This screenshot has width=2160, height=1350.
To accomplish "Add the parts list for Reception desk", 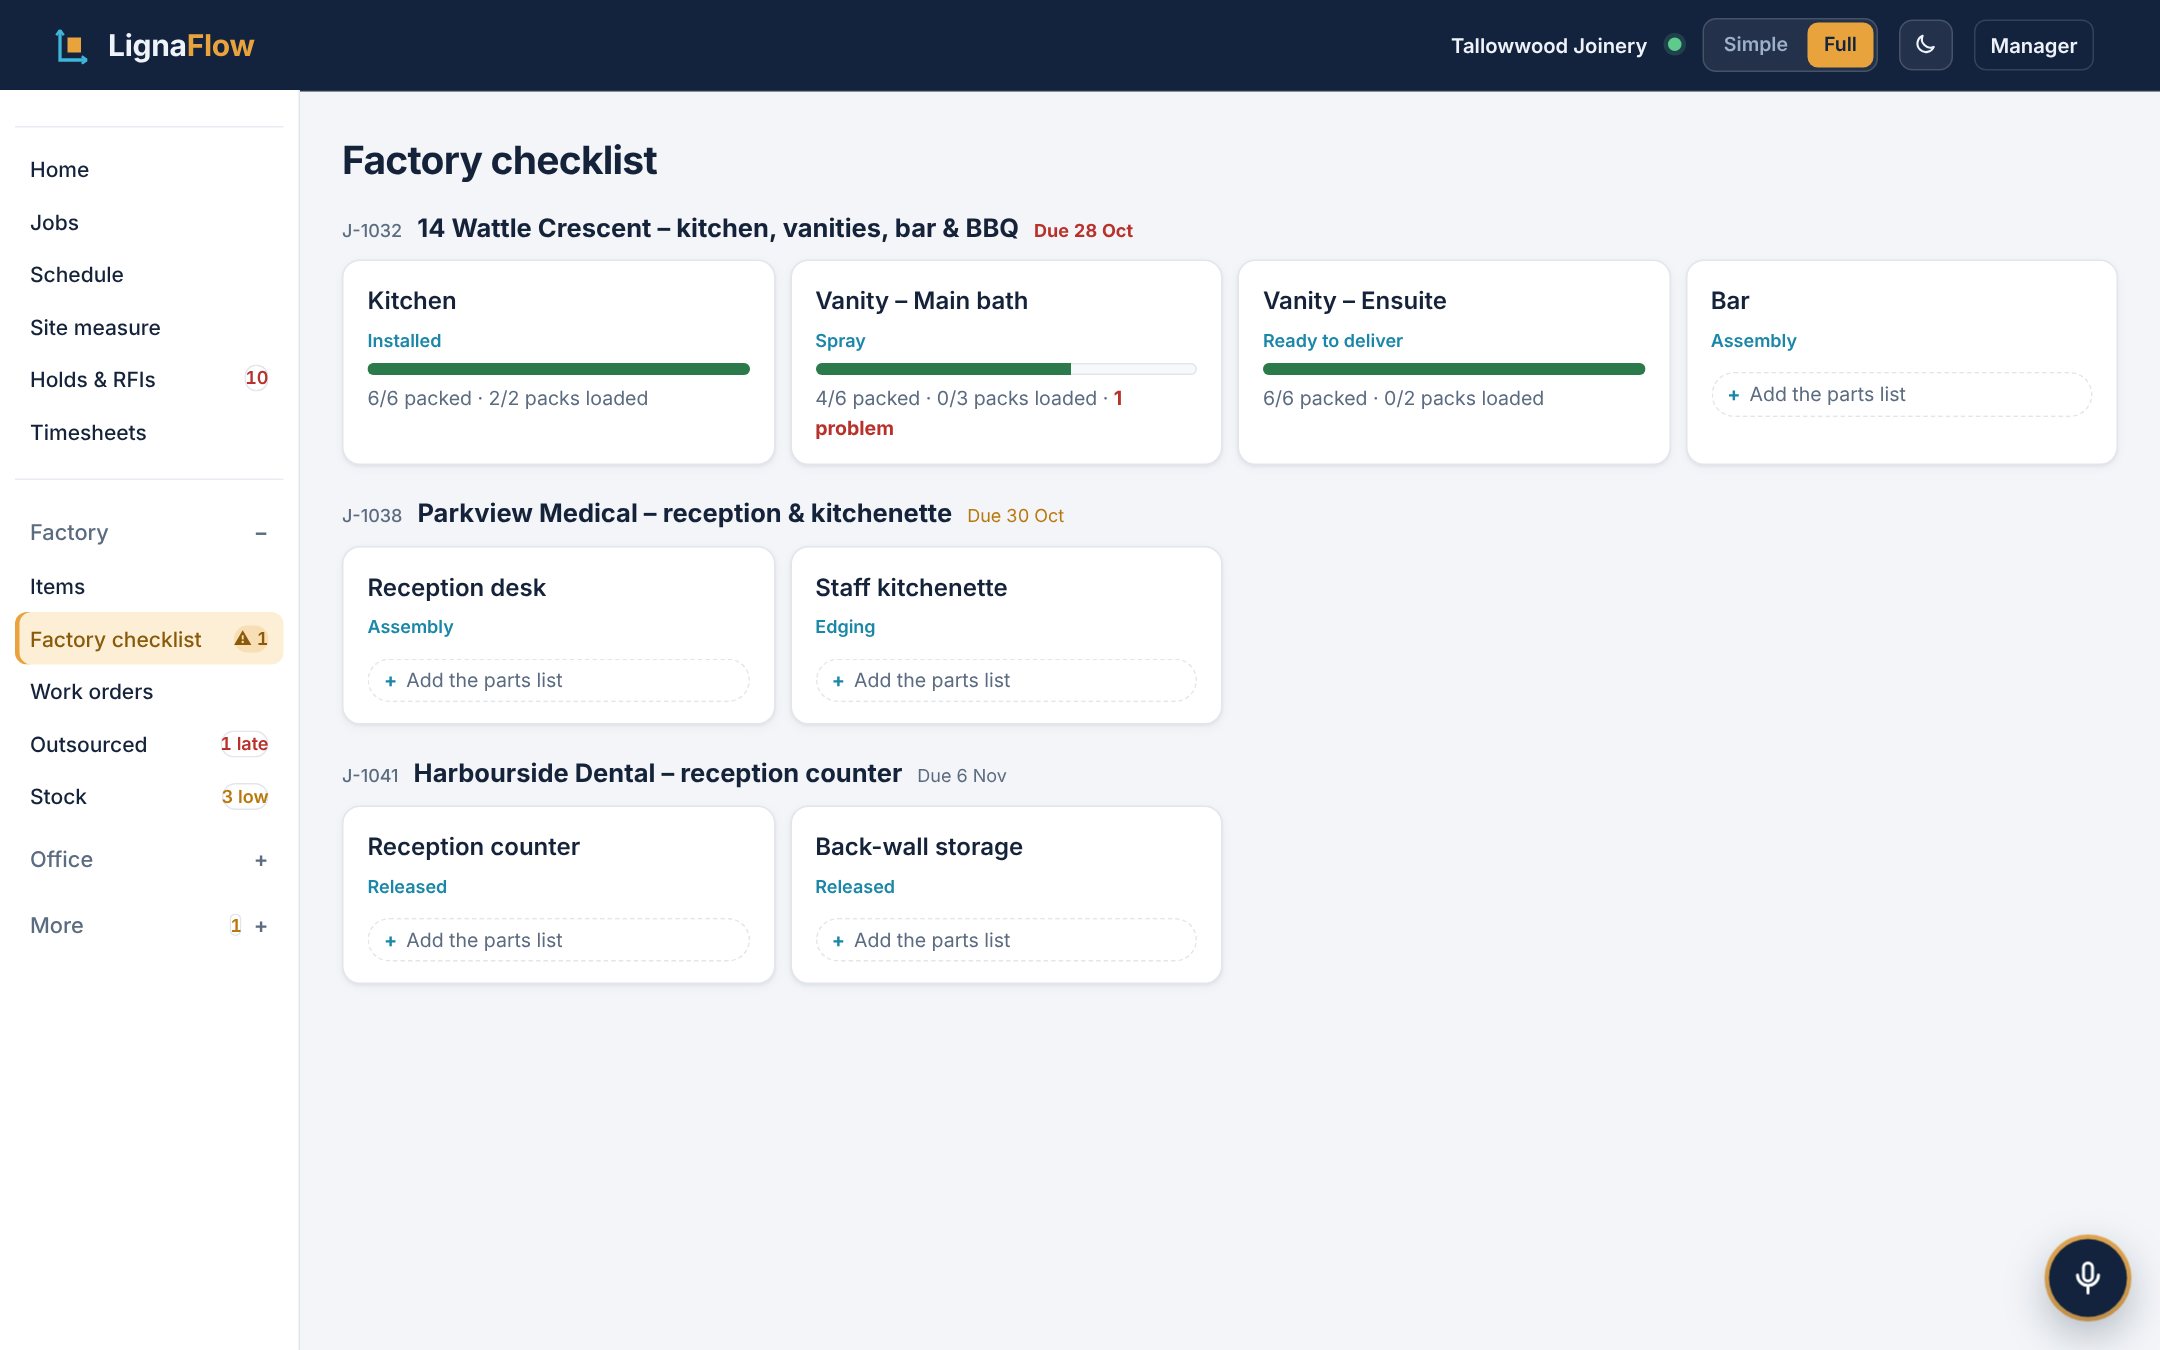I will [x=558, y=681].
